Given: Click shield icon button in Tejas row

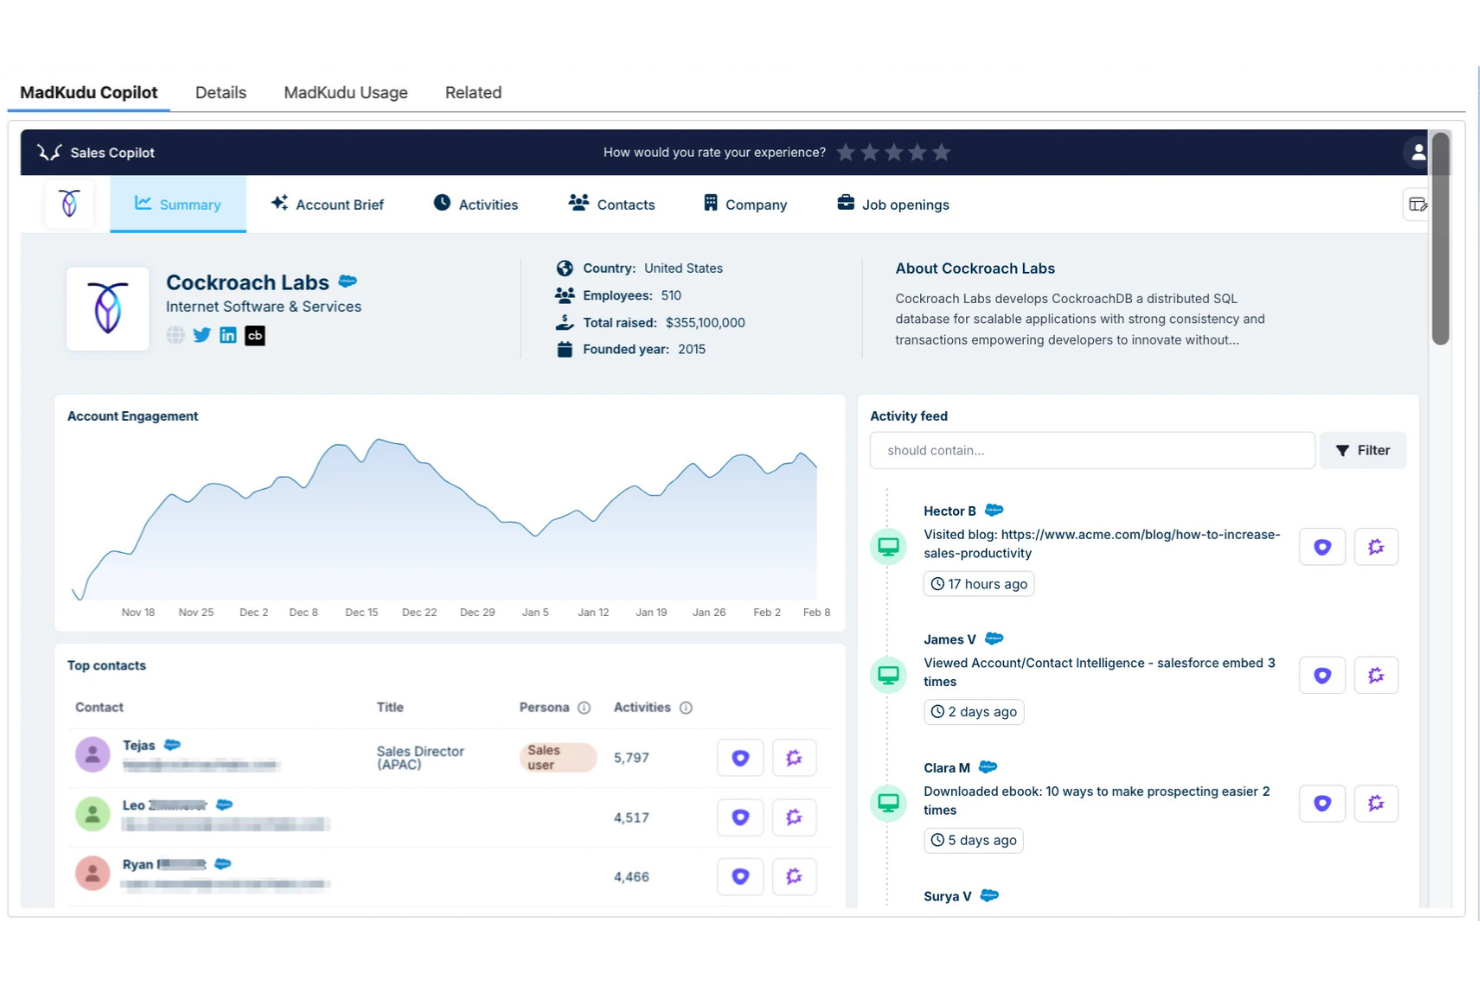Looking at the screenshot, I should 740,758.
